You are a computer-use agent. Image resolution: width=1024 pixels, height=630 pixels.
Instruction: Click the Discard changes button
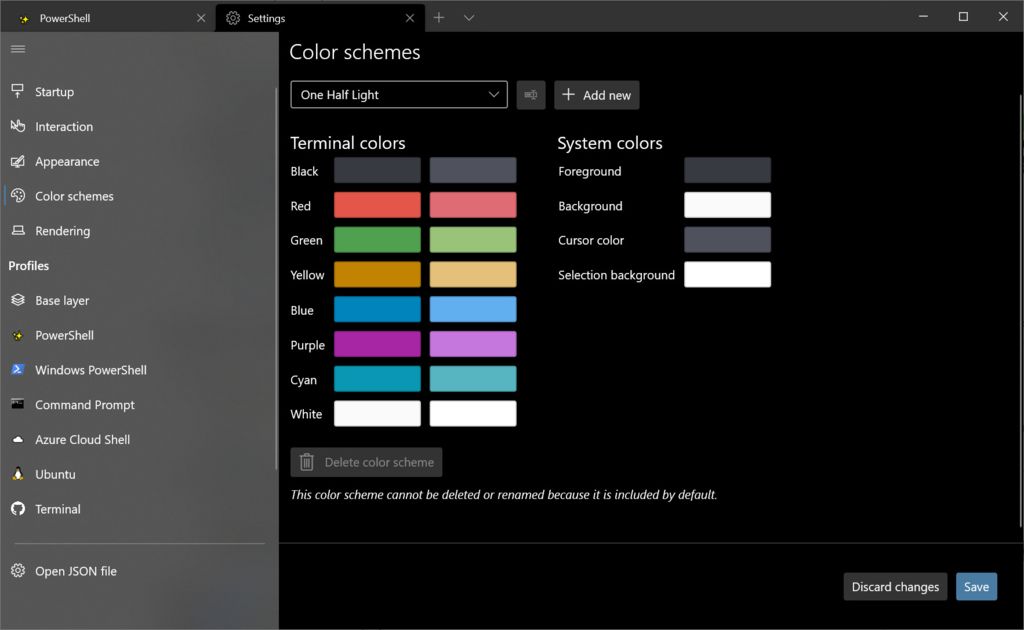tap(895, 586)
